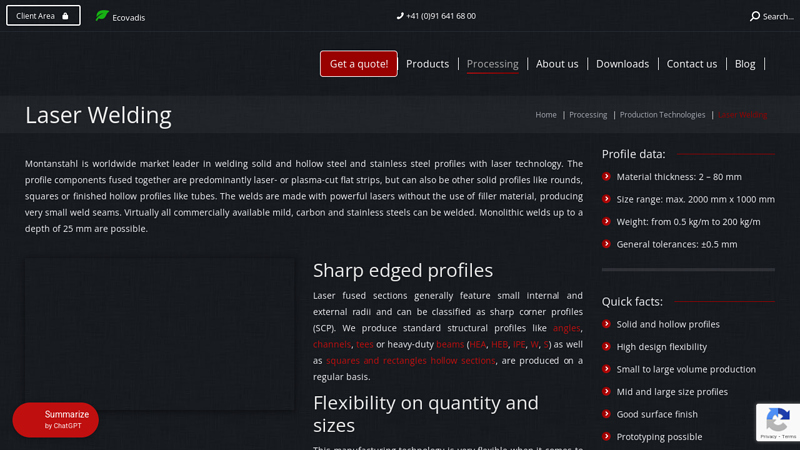This screenshot has height=450, width=800.
Task: Click the Home breadcrumb link
Action: click(x=546, y=115)
